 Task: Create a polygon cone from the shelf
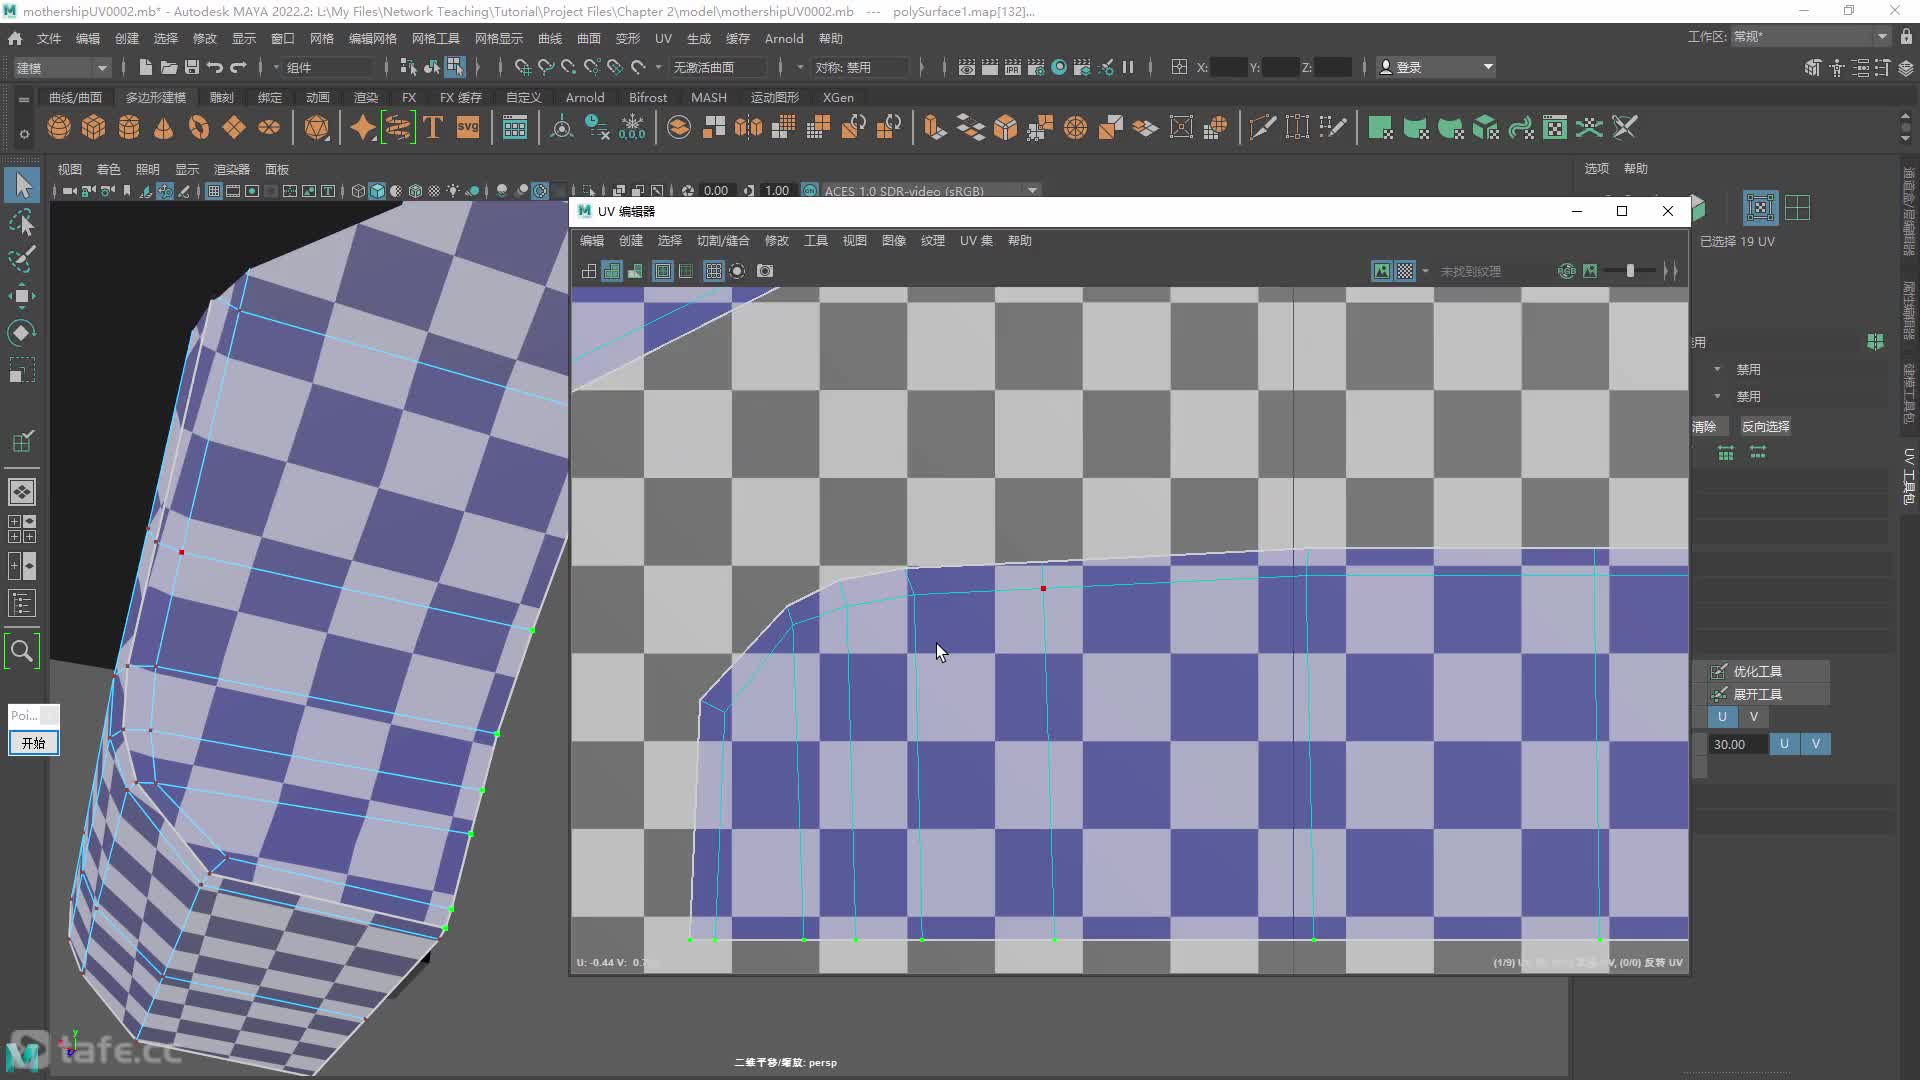point(164,128)
